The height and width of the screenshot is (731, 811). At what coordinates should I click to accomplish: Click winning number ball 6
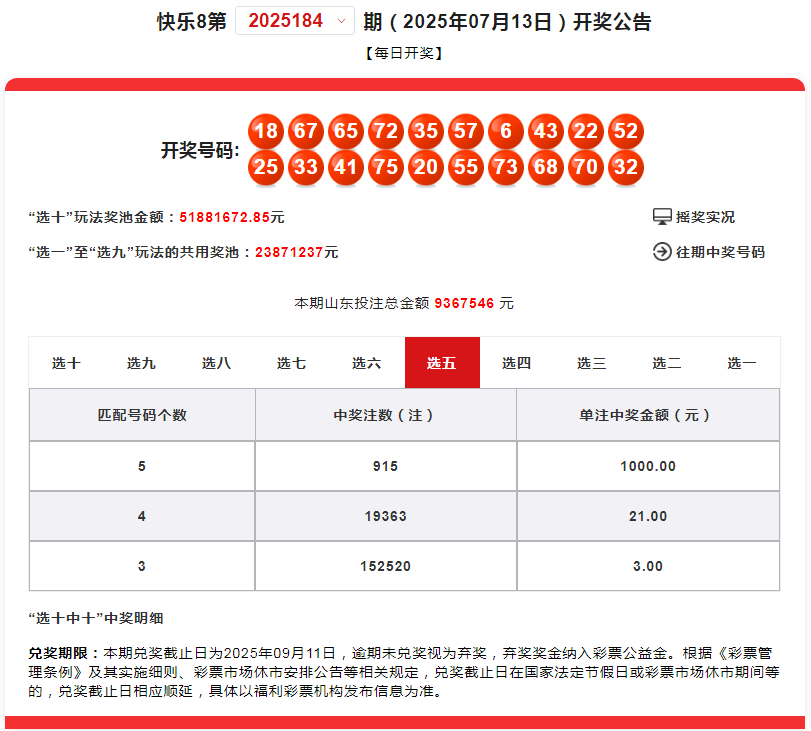[x=506, y=131]
